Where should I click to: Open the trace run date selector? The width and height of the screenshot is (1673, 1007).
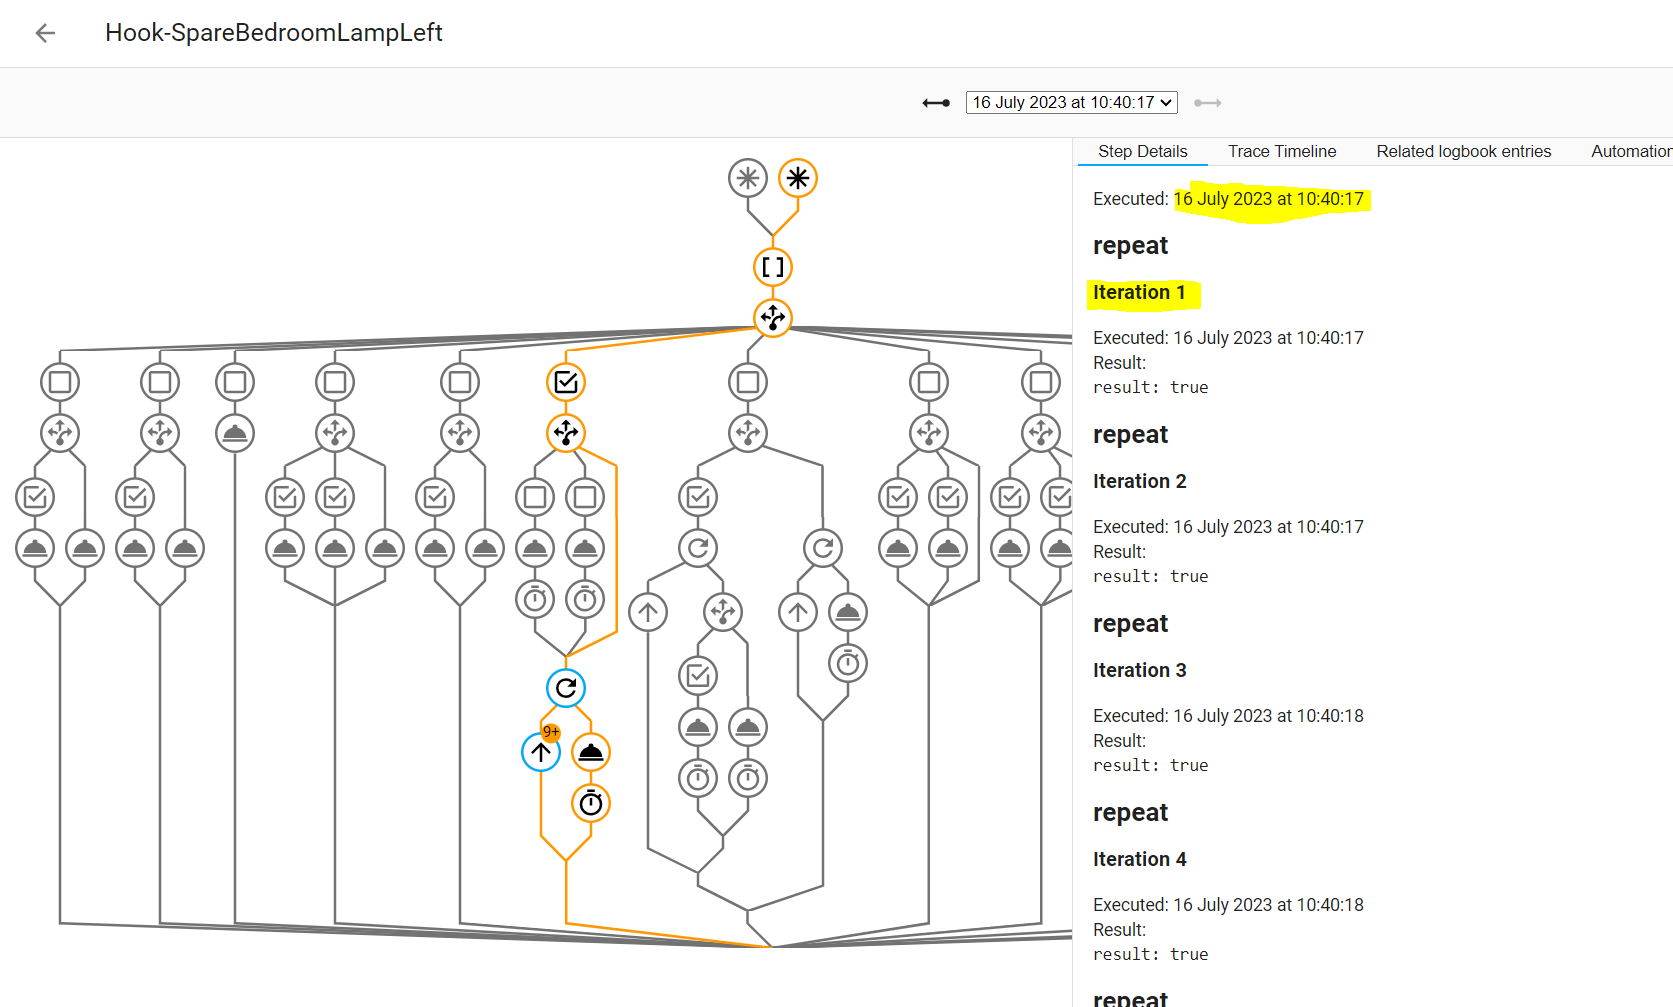[1070, 102]
